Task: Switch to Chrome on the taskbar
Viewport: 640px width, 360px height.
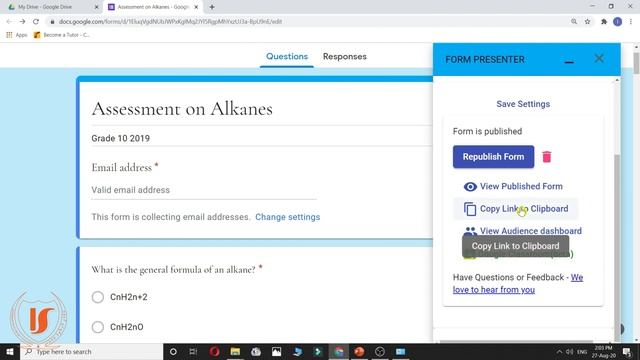Action: pyautogui.click(x=338, y=352)
